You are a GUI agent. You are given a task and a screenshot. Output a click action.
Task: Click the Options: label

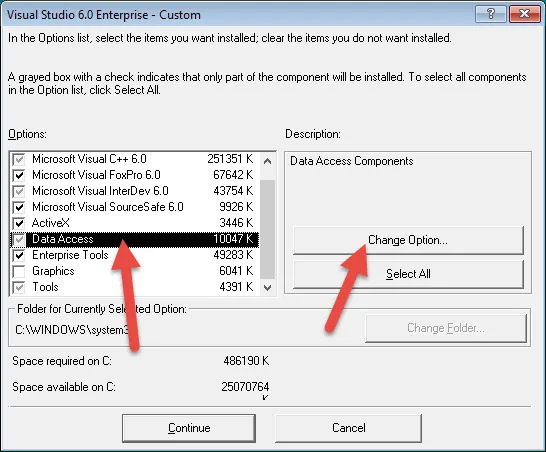pyautogui.click(x=27, y=134)
